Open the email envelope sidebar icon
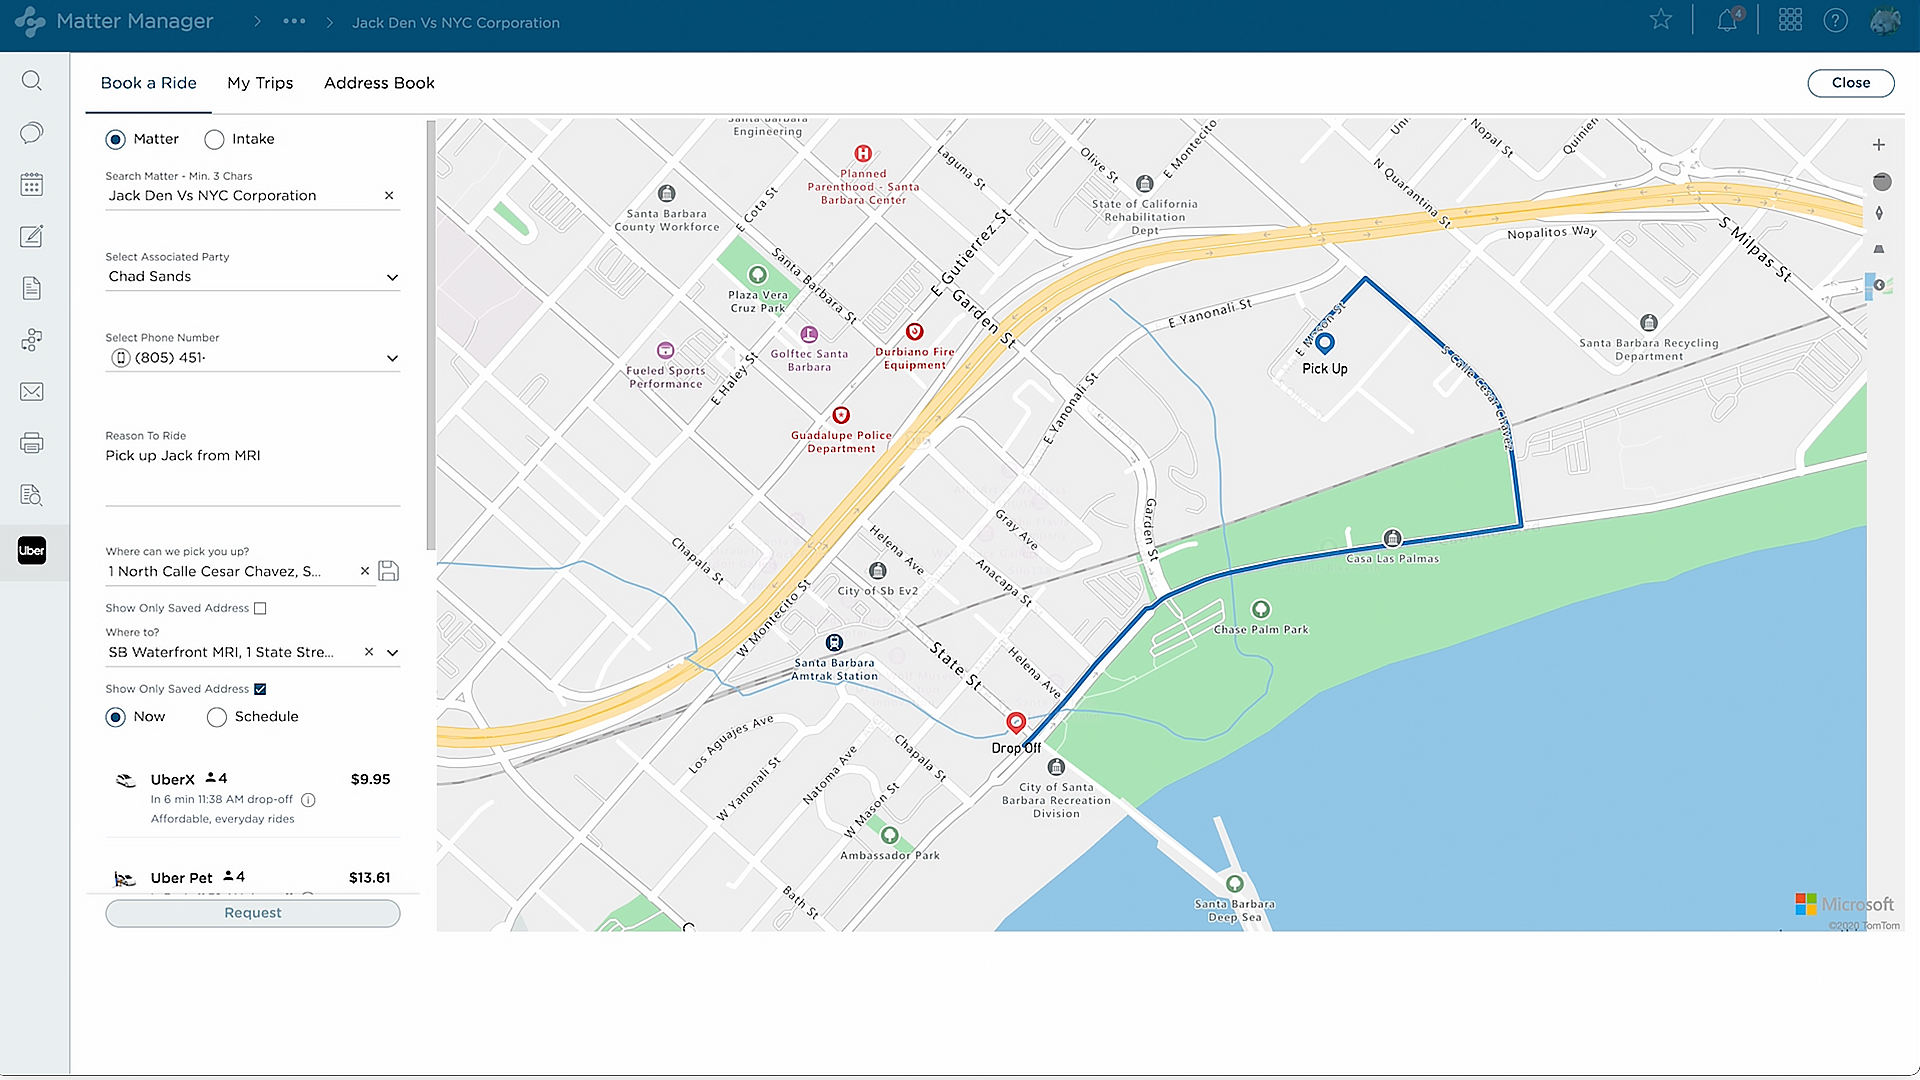 tap(32, 392)
